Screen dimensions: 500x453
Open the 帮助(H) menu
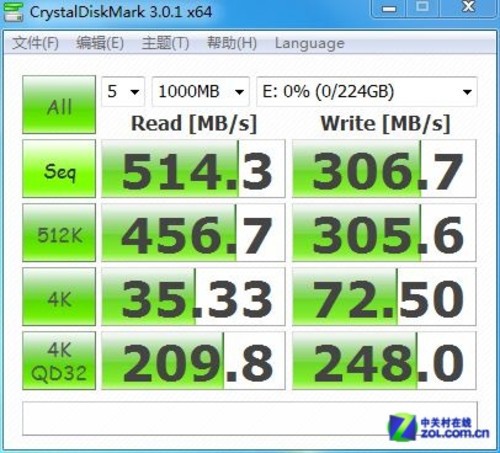coord(232,43)
